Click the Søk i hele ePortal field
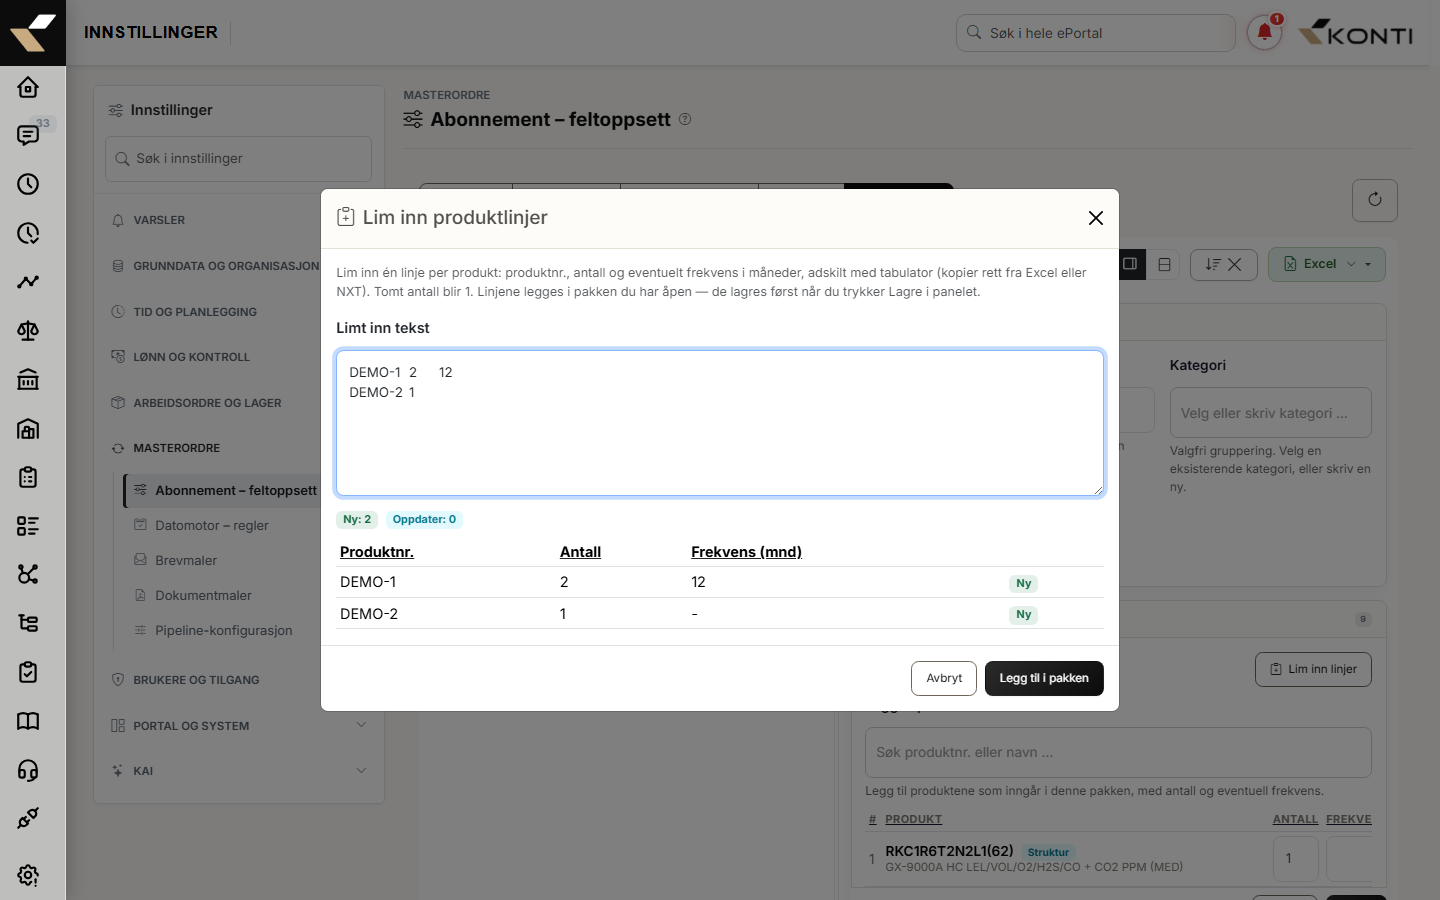 (x=1096, y=33)
